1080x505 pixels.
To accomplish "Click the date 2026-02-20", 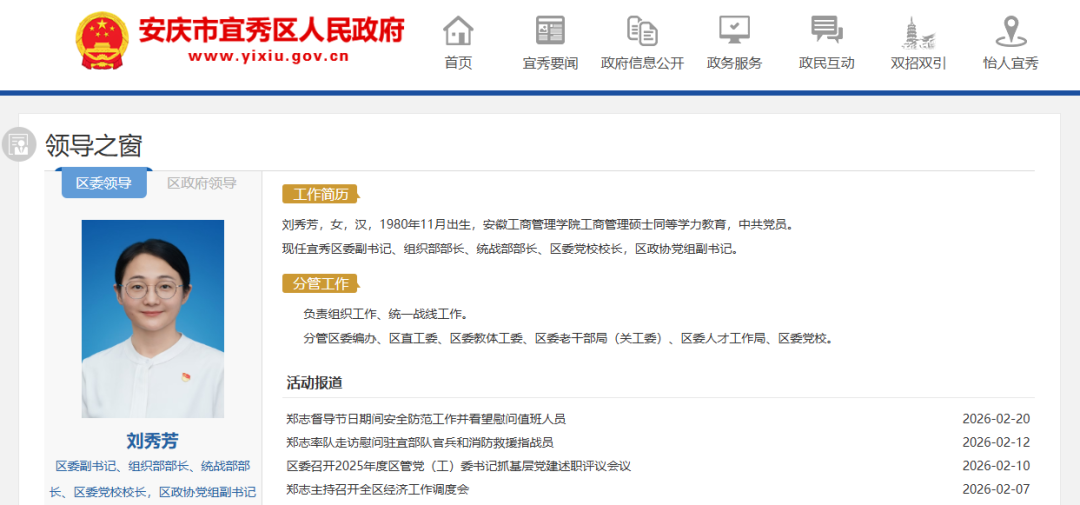I will (996, 419).
